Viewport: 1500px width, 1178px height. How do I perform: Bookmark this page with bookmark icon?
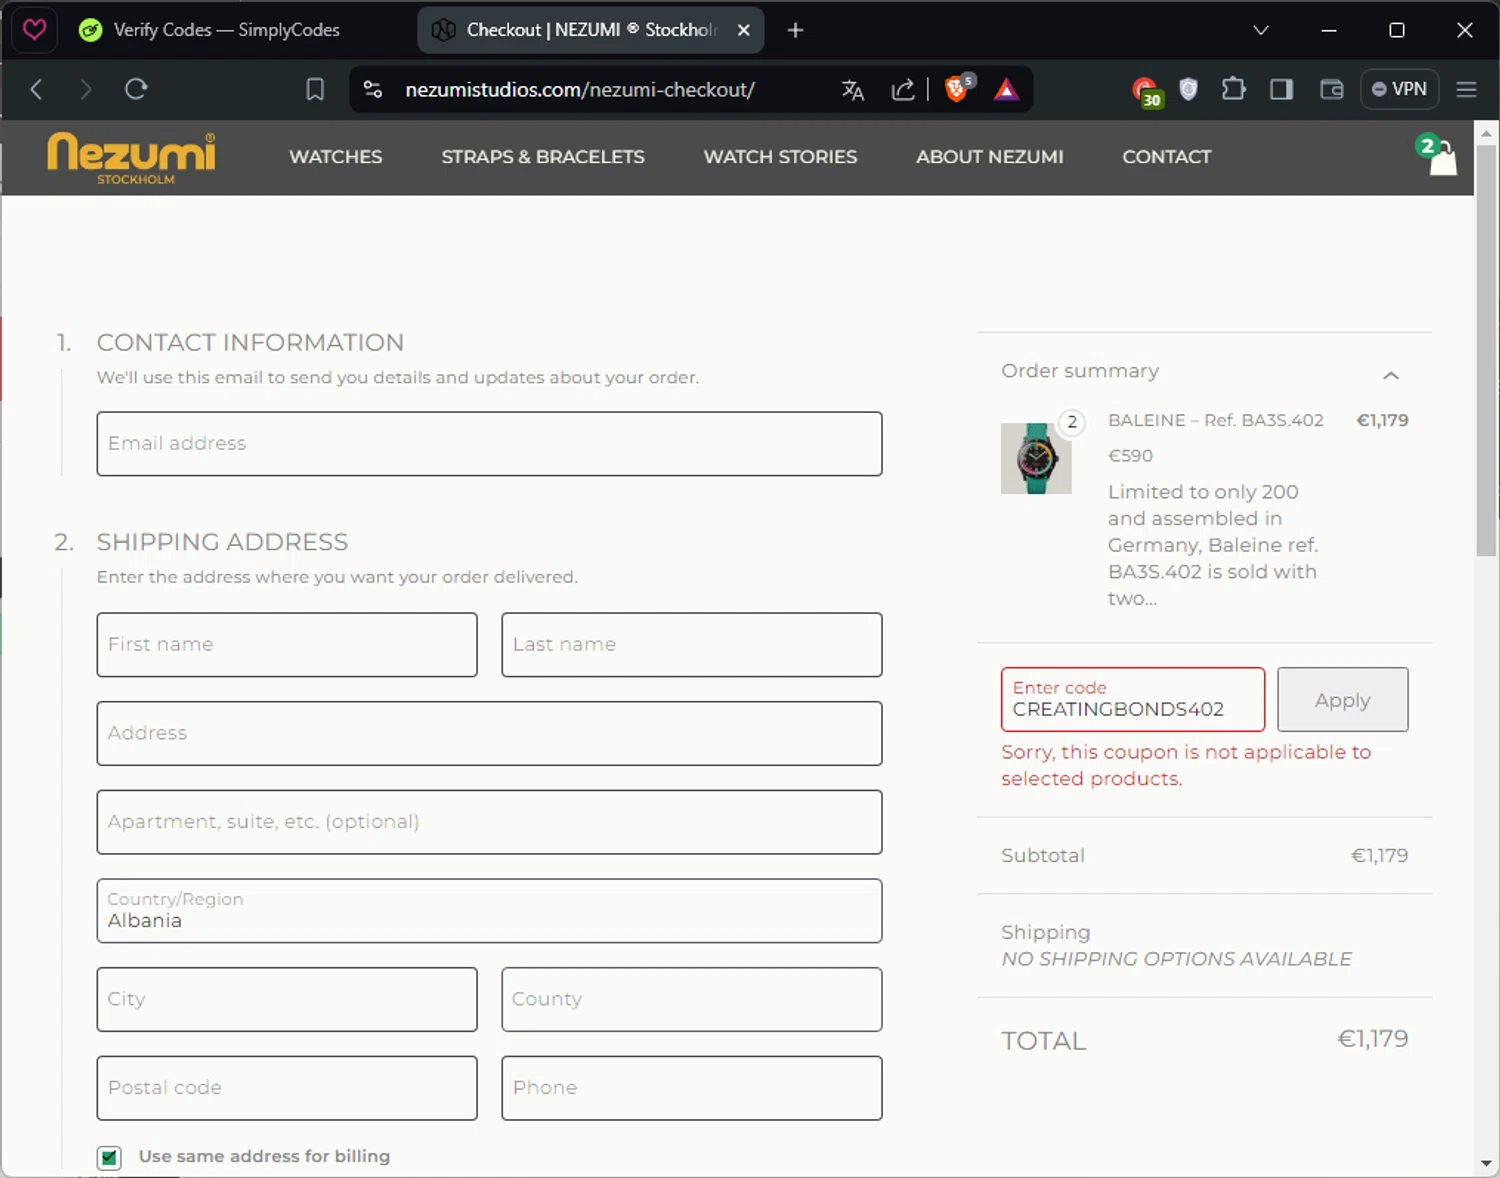pyautogui.click(x=315, y=90)
